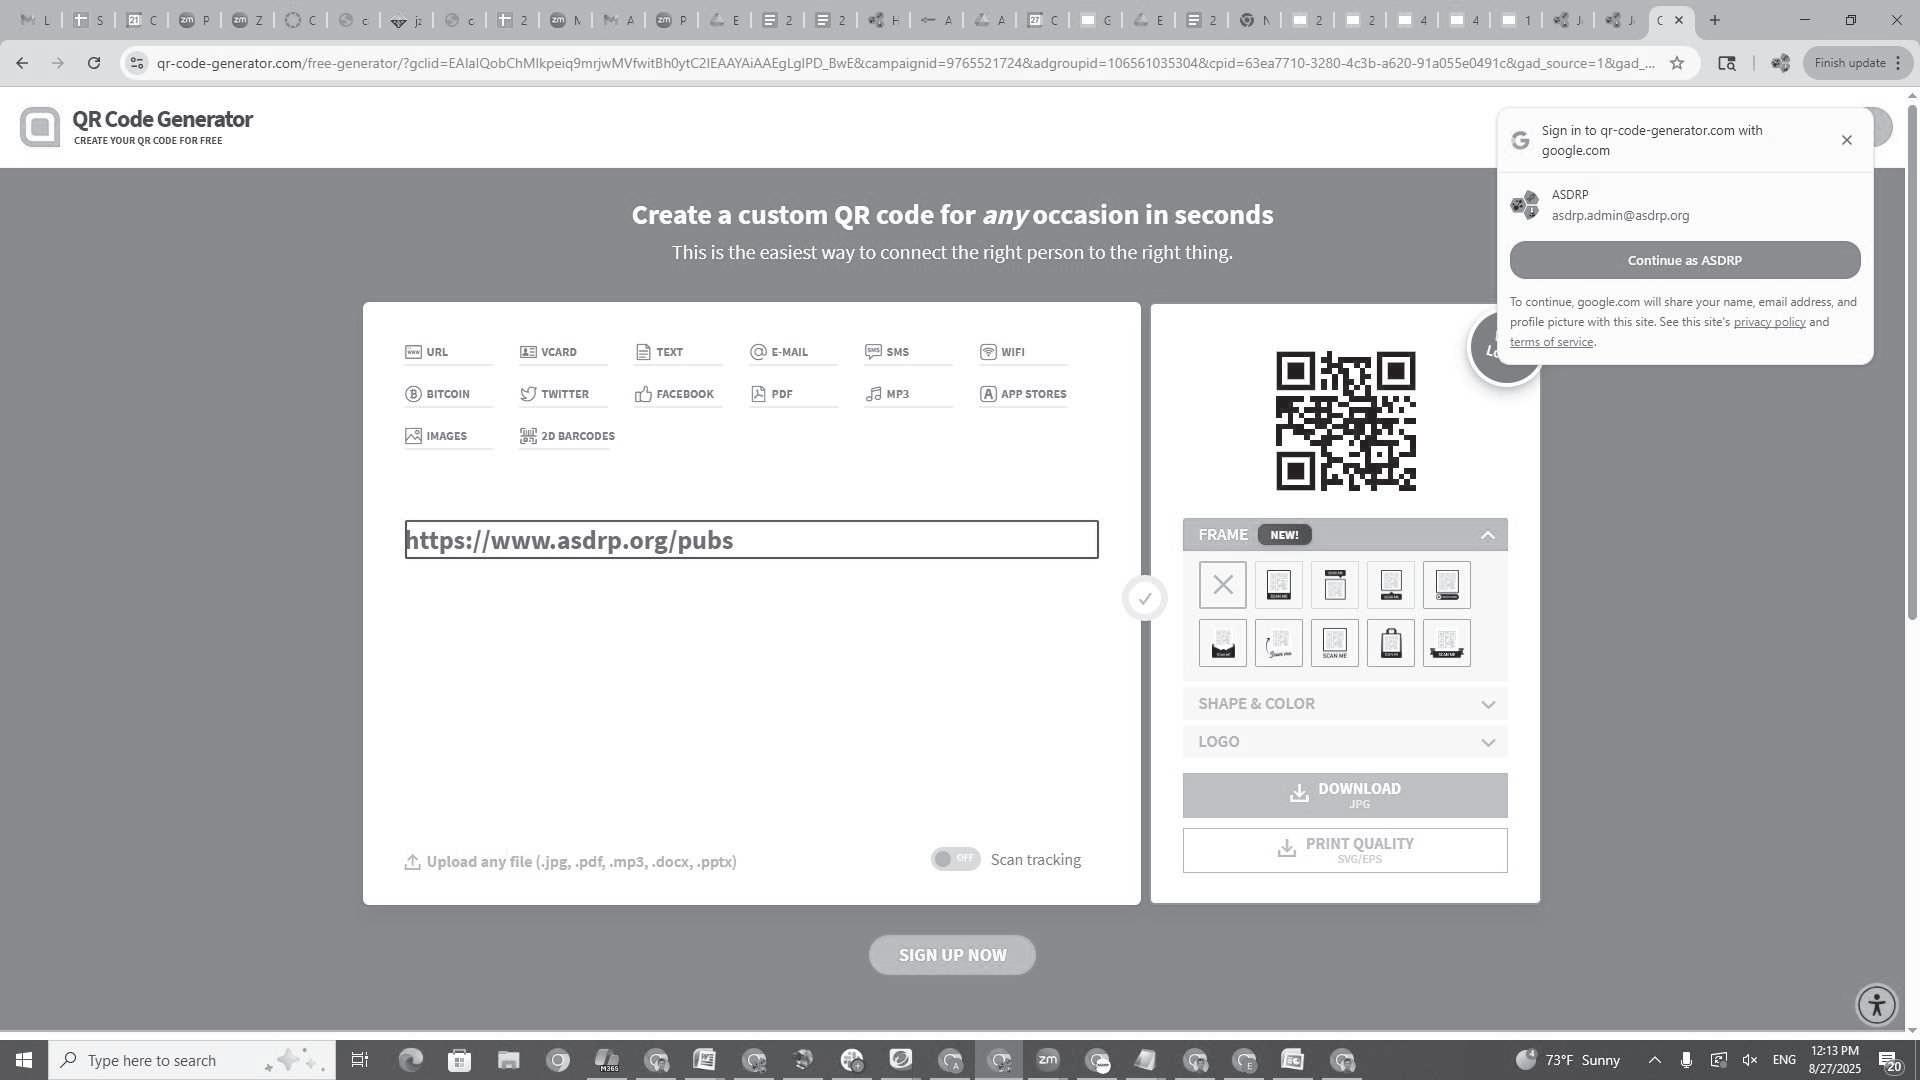The width and height of the screenshot is (1920, 1080).
Task: Select the no-frame X option
Action: tap(1222, 585)
